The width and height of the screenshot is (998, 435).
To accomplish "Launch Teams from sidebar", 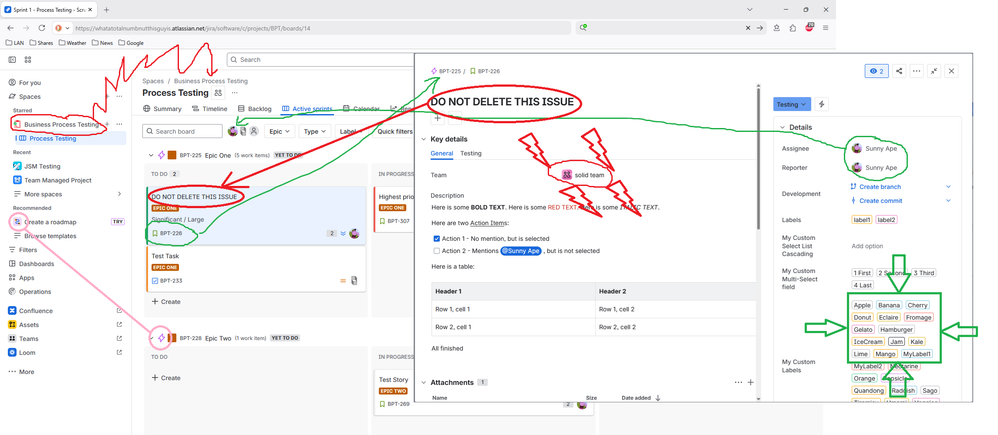I will [x=28, y=339].
